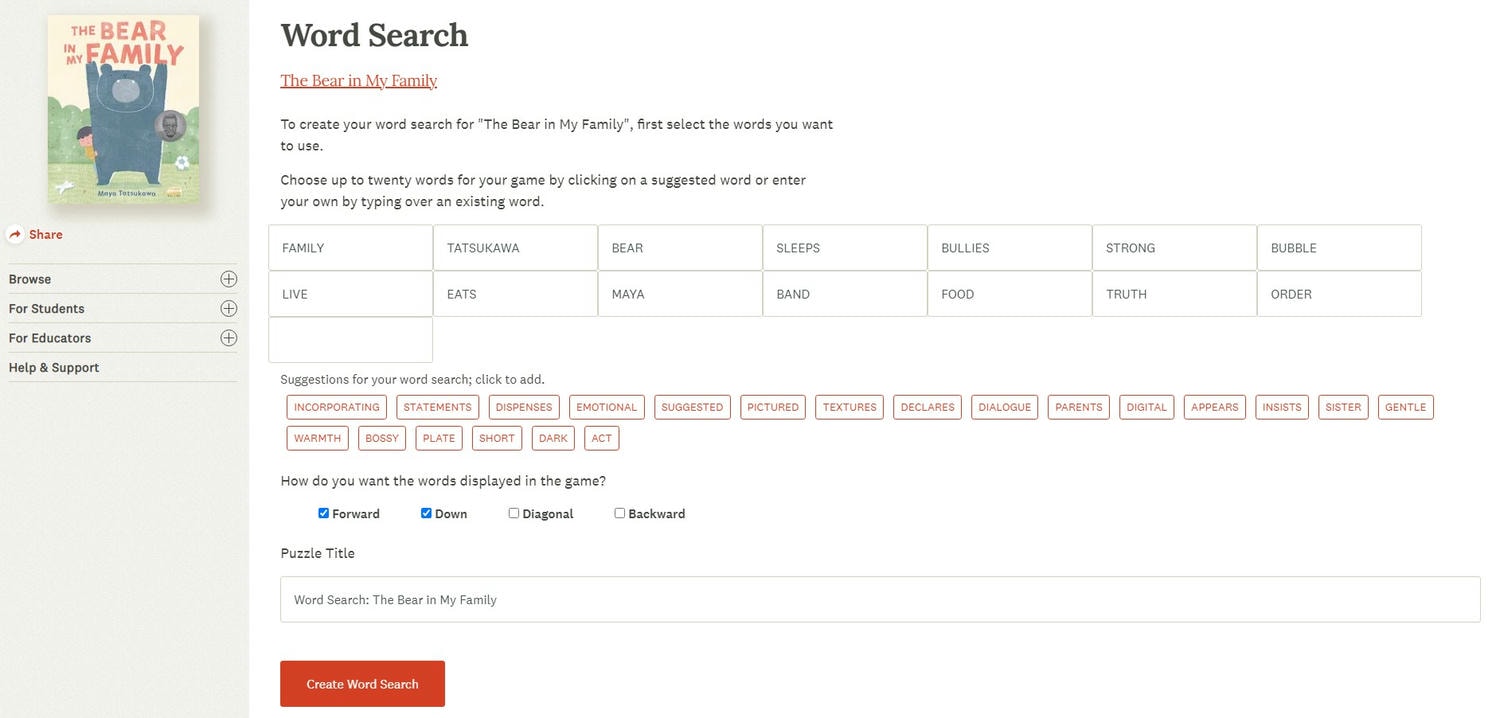Screen dimensions: 1500x718
Task: Add suggested word SISTER
Action: pyautogui.click(x=1343, y=407)
